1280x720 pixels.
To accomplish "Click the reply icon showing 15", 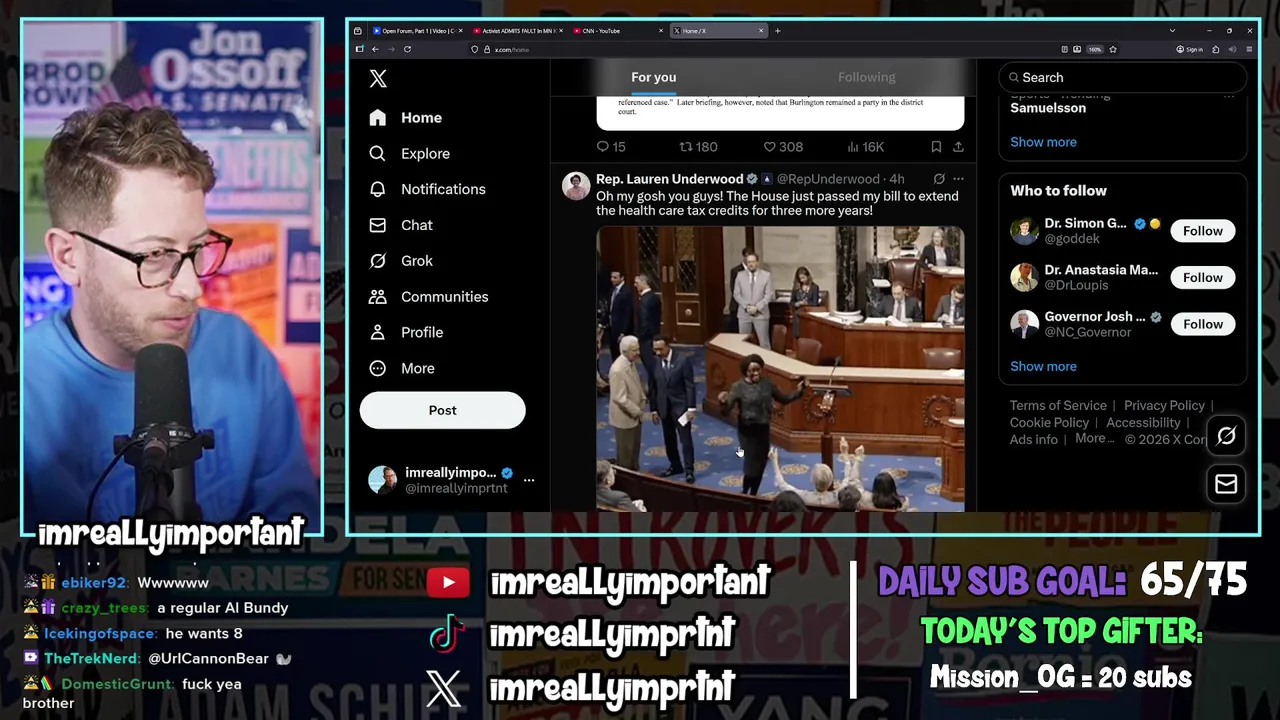I will pos(610,147).
